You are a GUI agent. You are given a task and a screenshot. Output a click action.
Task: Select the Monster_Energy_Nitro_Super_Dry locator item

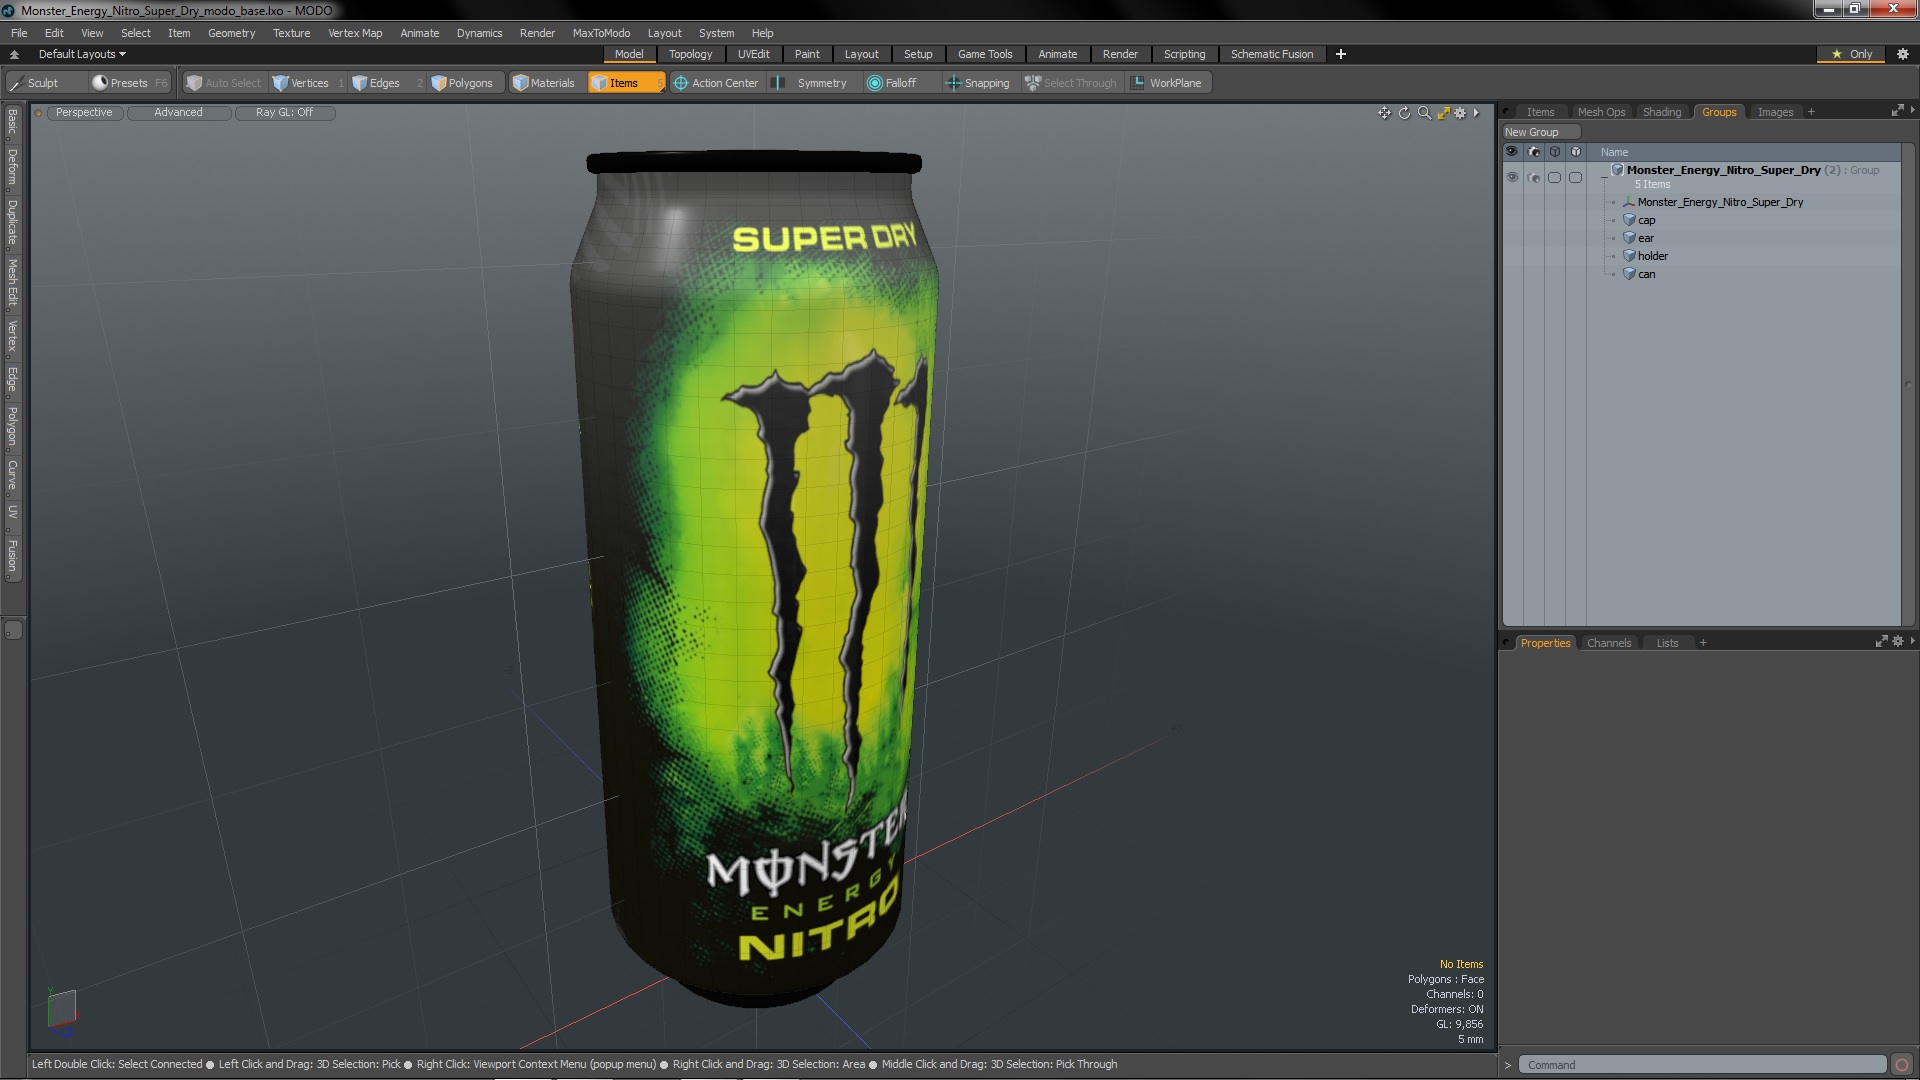pyautogui.click(x=1720, y=202)
